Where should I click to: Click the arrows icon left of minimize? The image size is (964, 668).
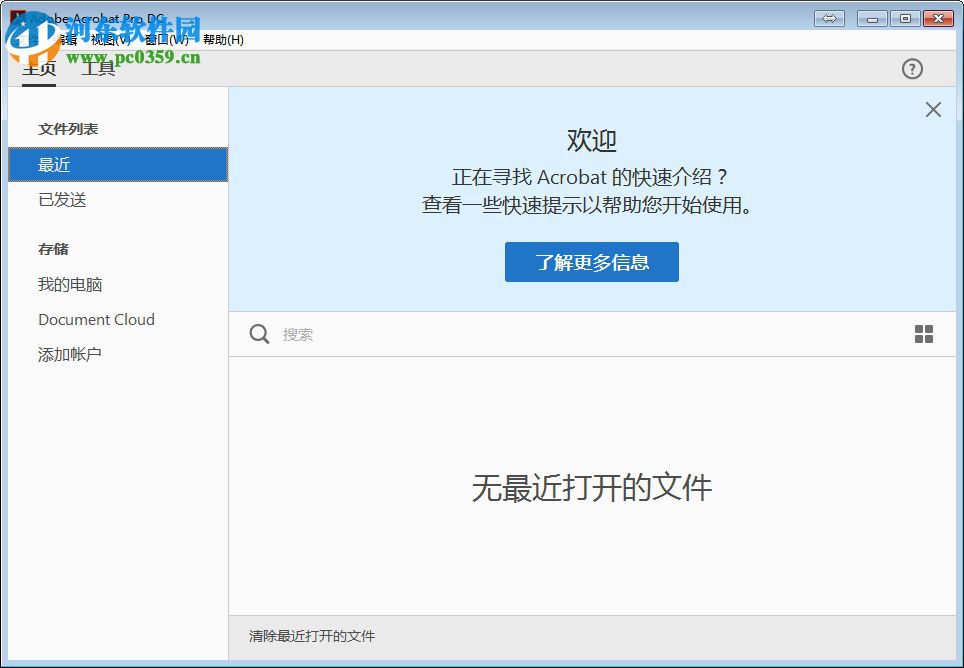coord(829,17)
